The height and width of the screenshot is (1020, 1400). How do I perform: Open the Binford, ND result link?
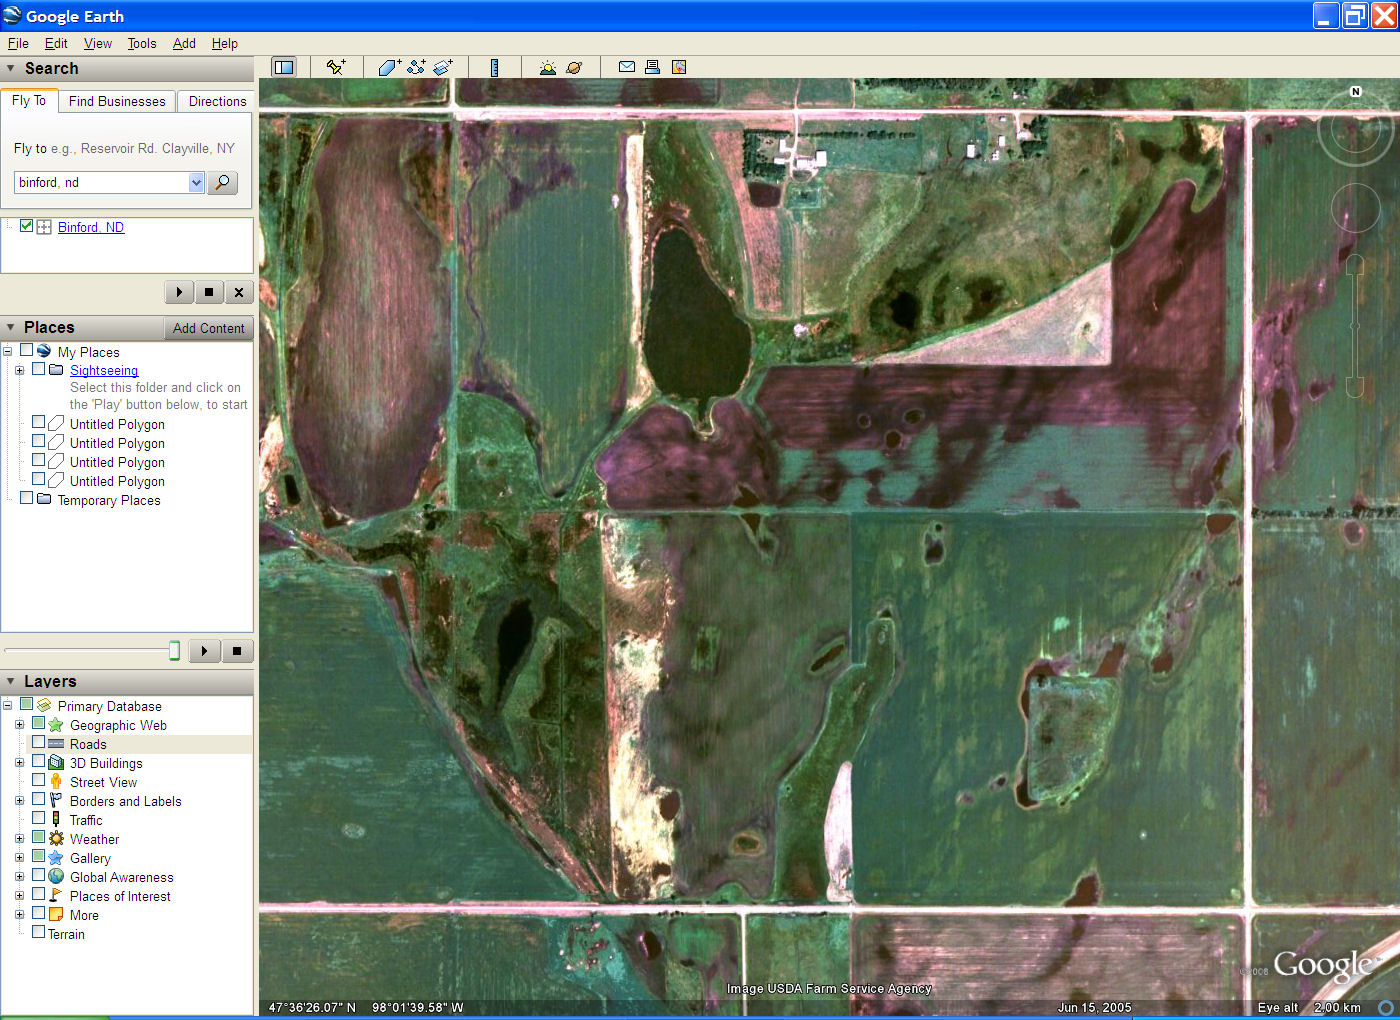click(x=91, y=227)
